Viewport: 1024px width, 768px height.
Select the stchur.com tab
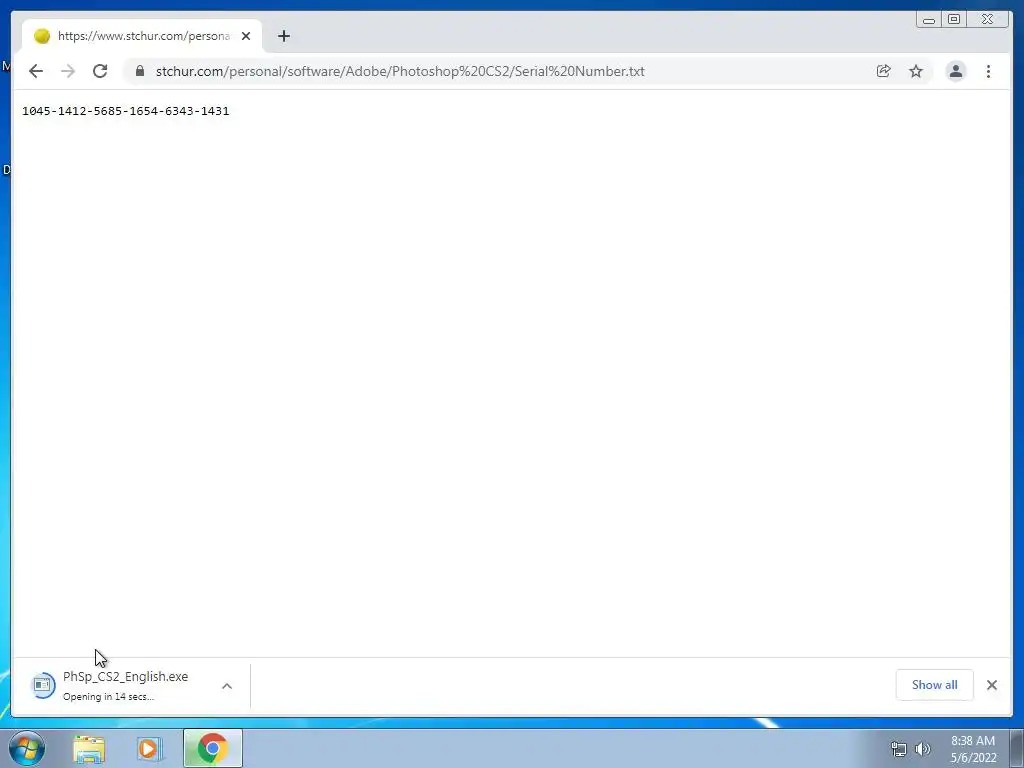(x=142, y=36)
